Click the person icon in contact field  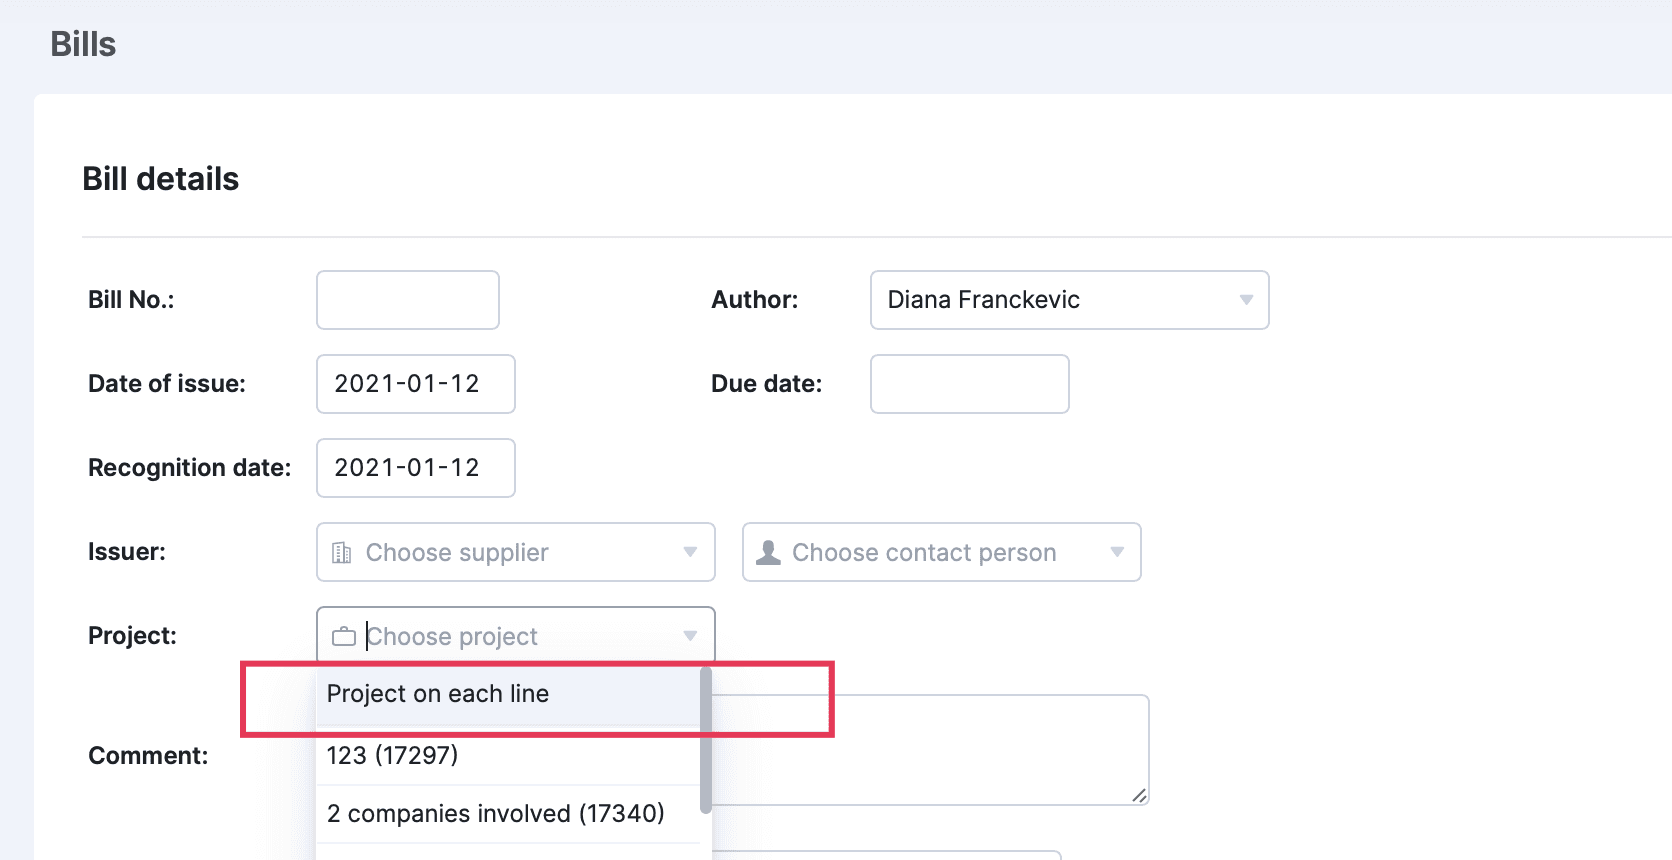click(x=768, y=553)
